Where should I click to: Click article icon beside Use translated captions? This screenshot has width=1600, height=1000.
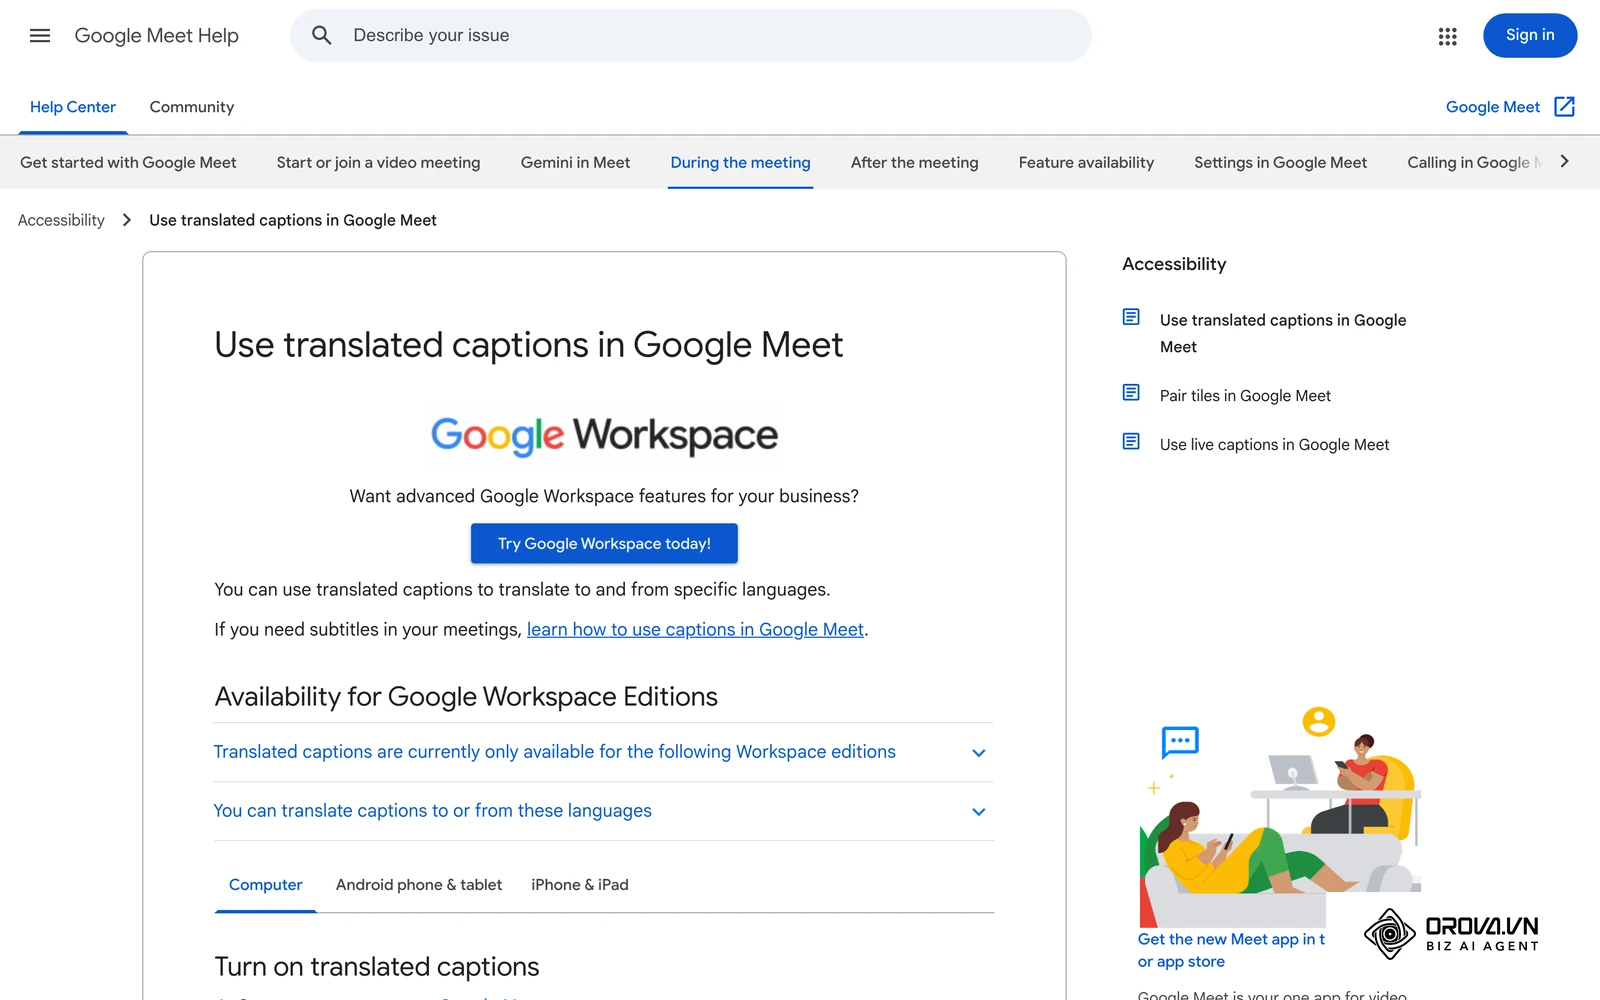[1131, 317]
